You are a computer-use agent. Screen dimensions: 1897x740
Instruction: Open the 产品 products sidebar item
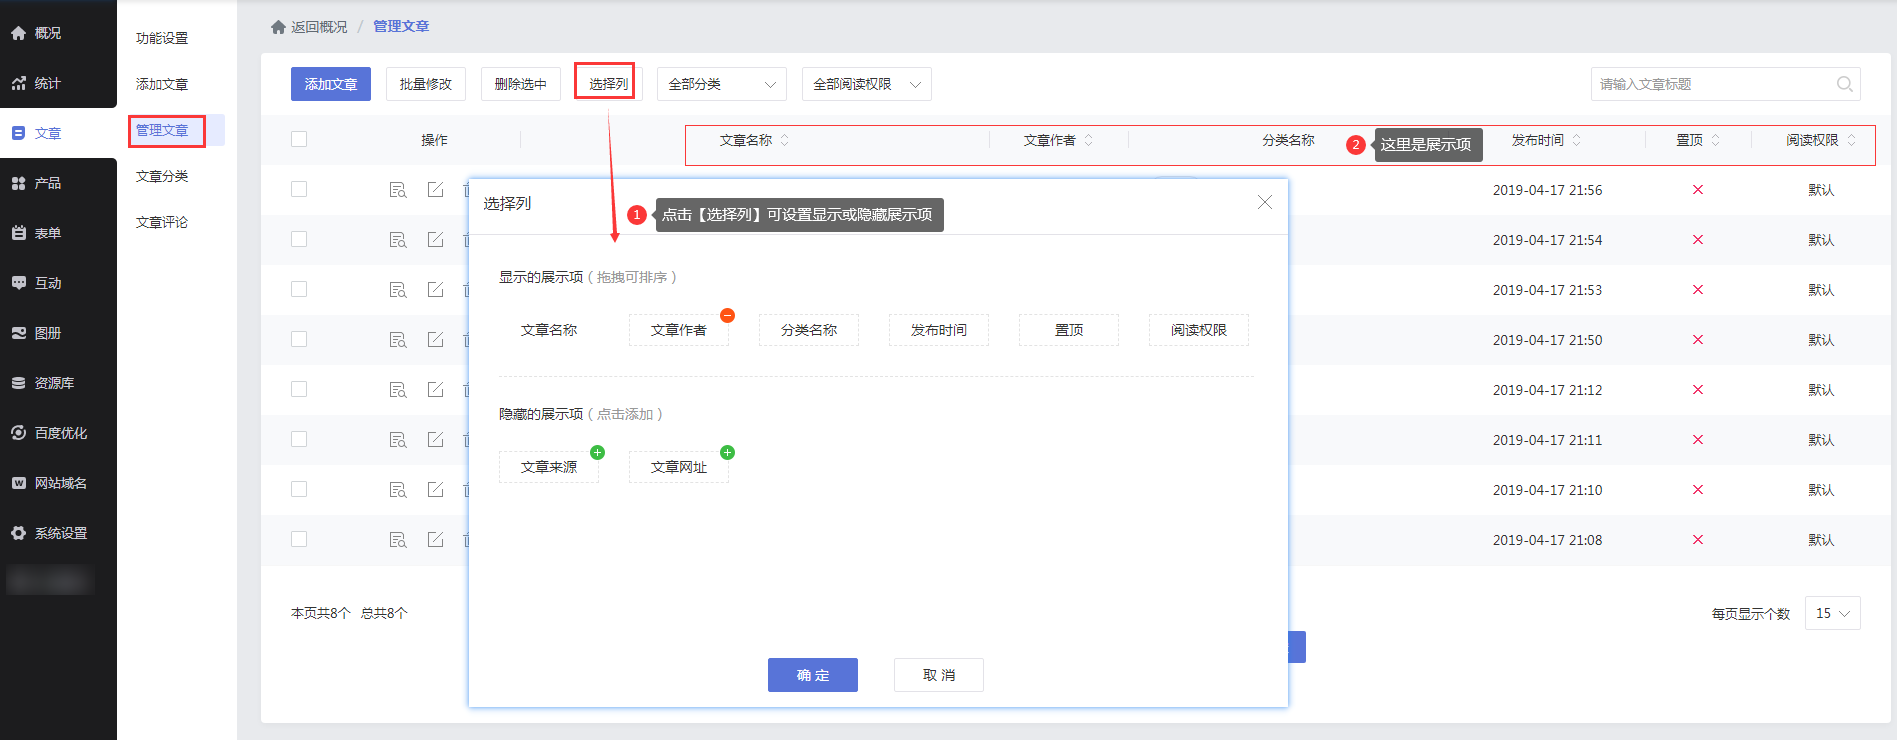tap(36, 183)
